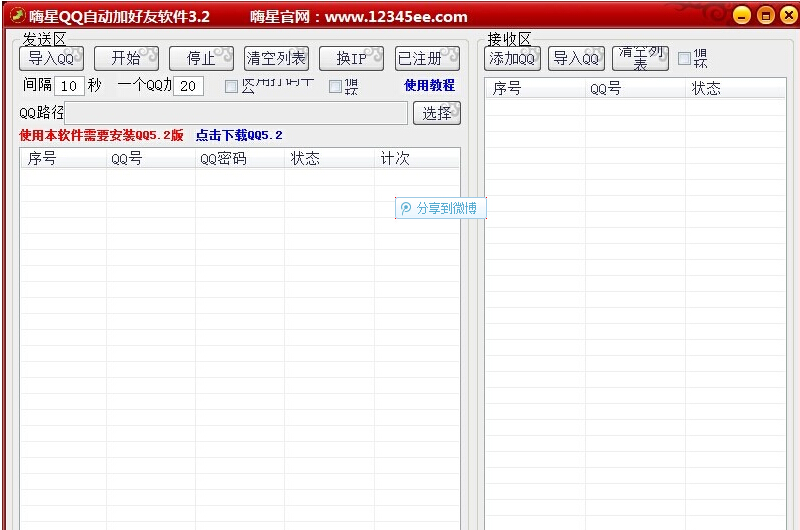Click the 分享到微博 share icon
800x530 pixels.
point(406,208)
